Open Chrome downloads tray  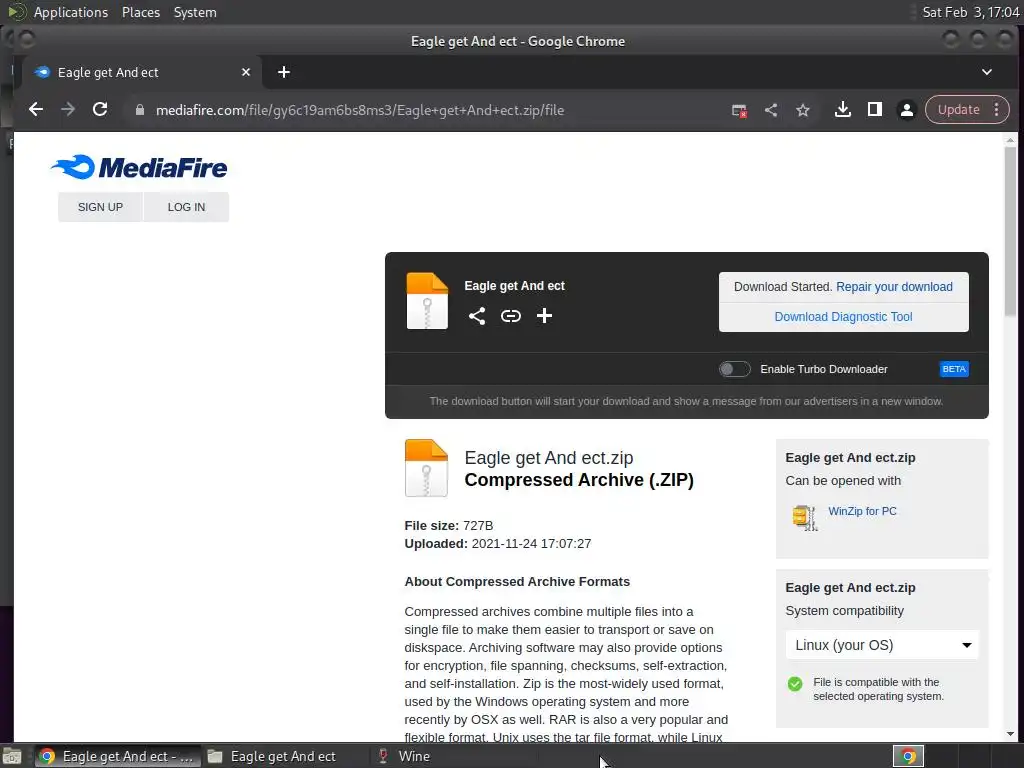(x=842, y=110)
